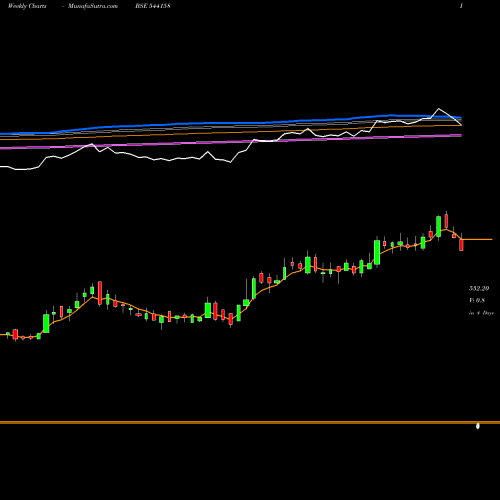Click the 'in 4 Days' label
Image resolution: width=500 pixels, height=500 pixels.
pyautogui.click(x=481, y=313)
